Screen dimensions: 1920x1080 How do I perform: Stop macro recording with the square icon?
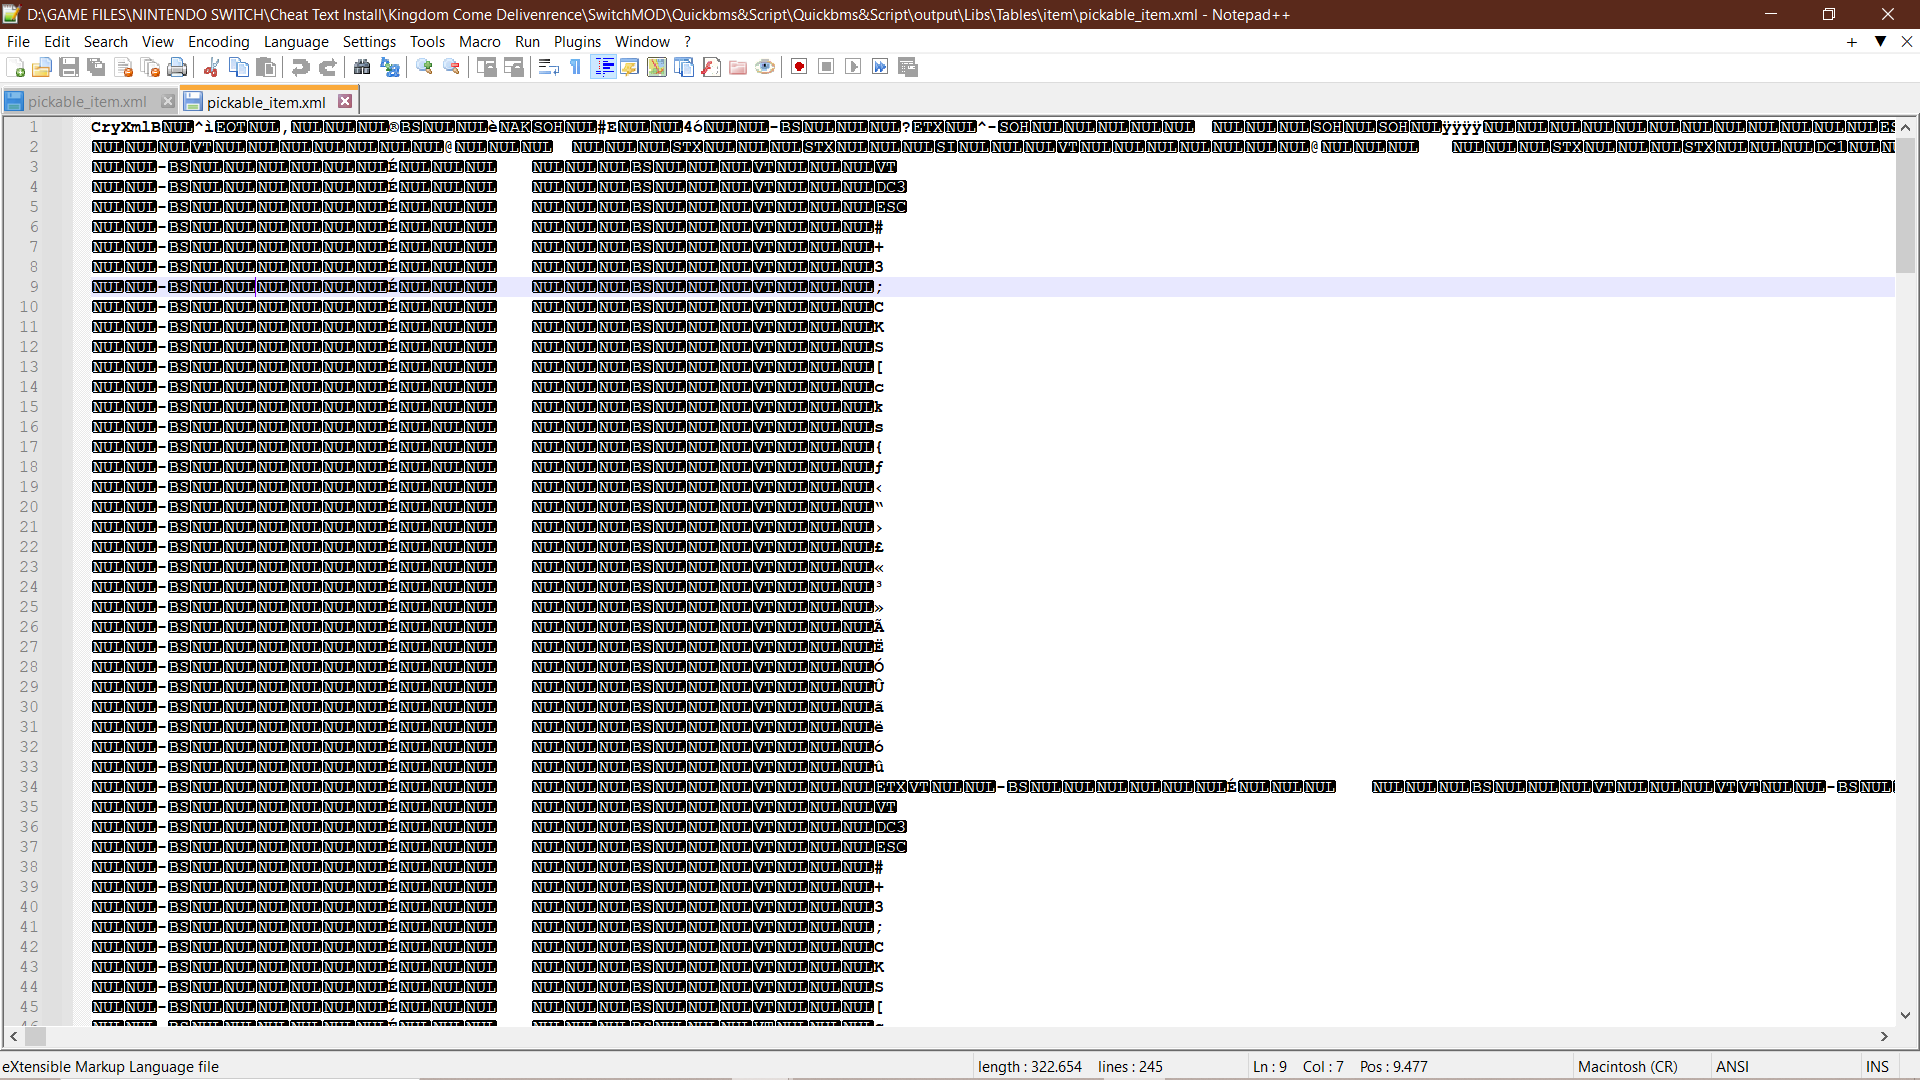[826, 67]
